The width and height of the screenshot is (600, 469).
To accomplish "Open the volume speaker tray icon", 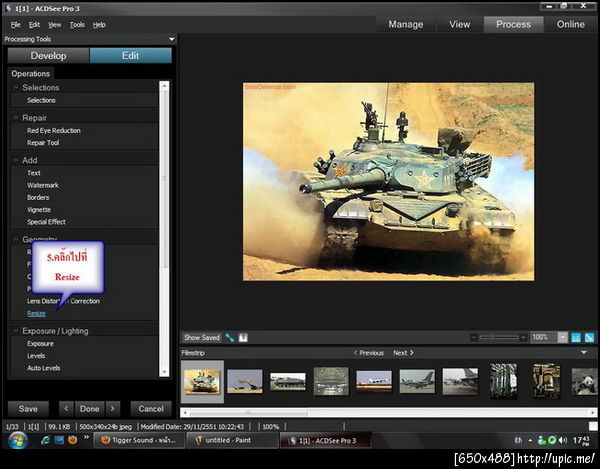I will 563,440.
